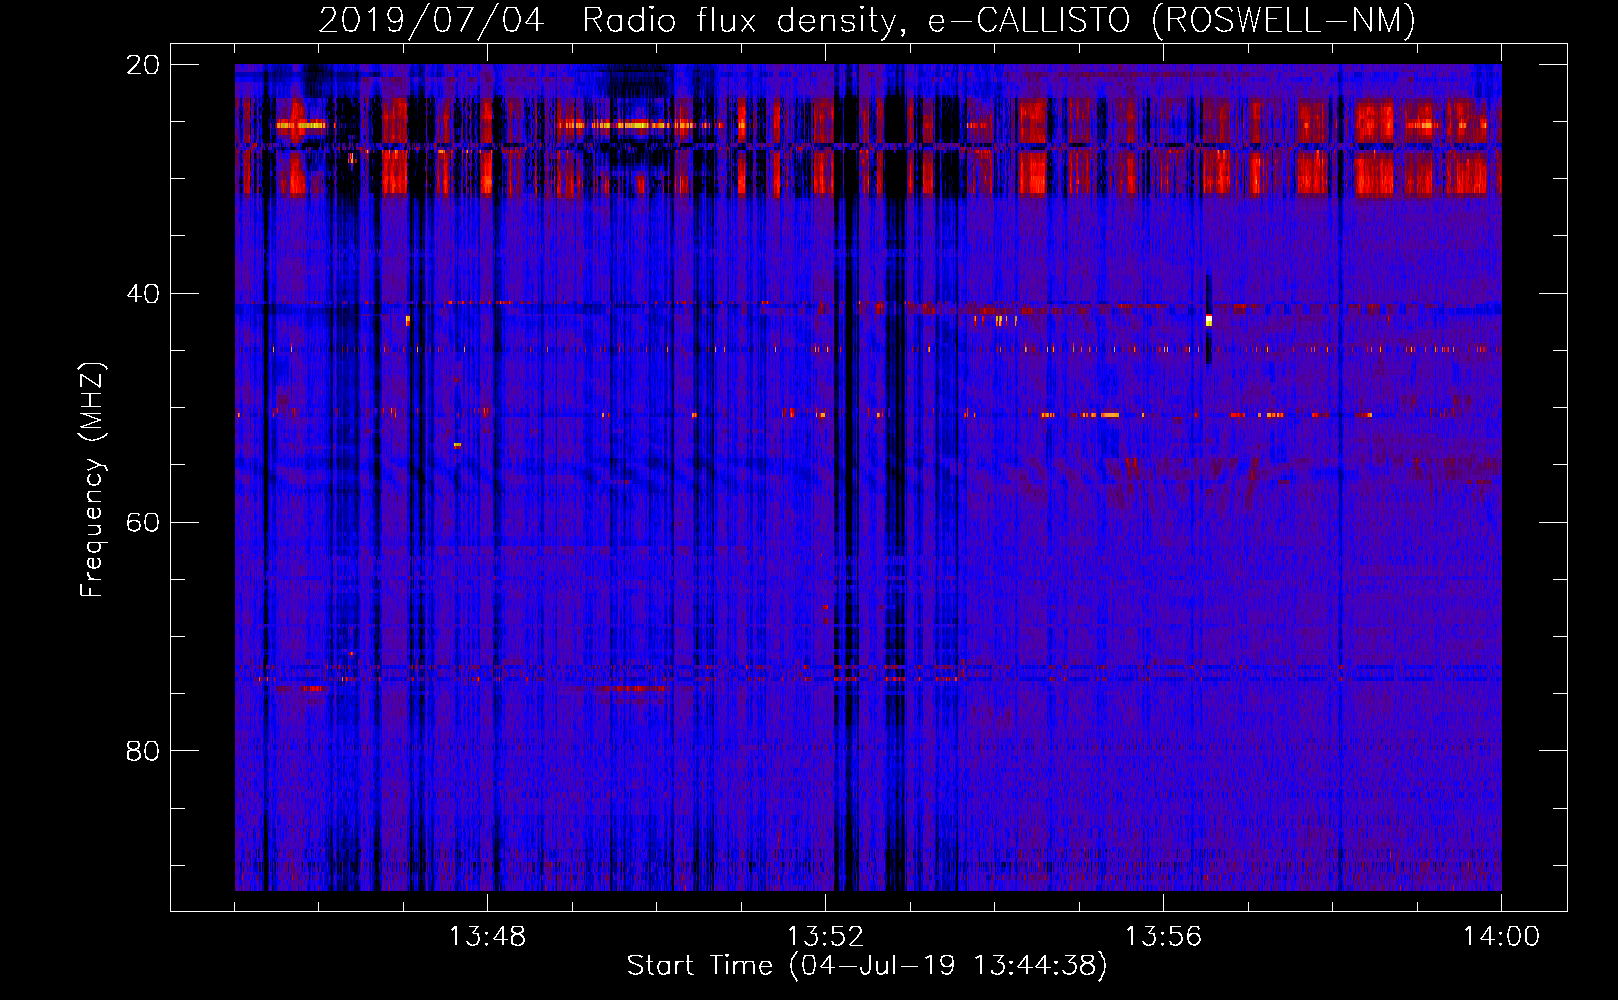Click the 'Frequency (MHZ)' axis label
This screenshot has width=1618, height=1000.
pyautogui.click(x=92, y=480)
